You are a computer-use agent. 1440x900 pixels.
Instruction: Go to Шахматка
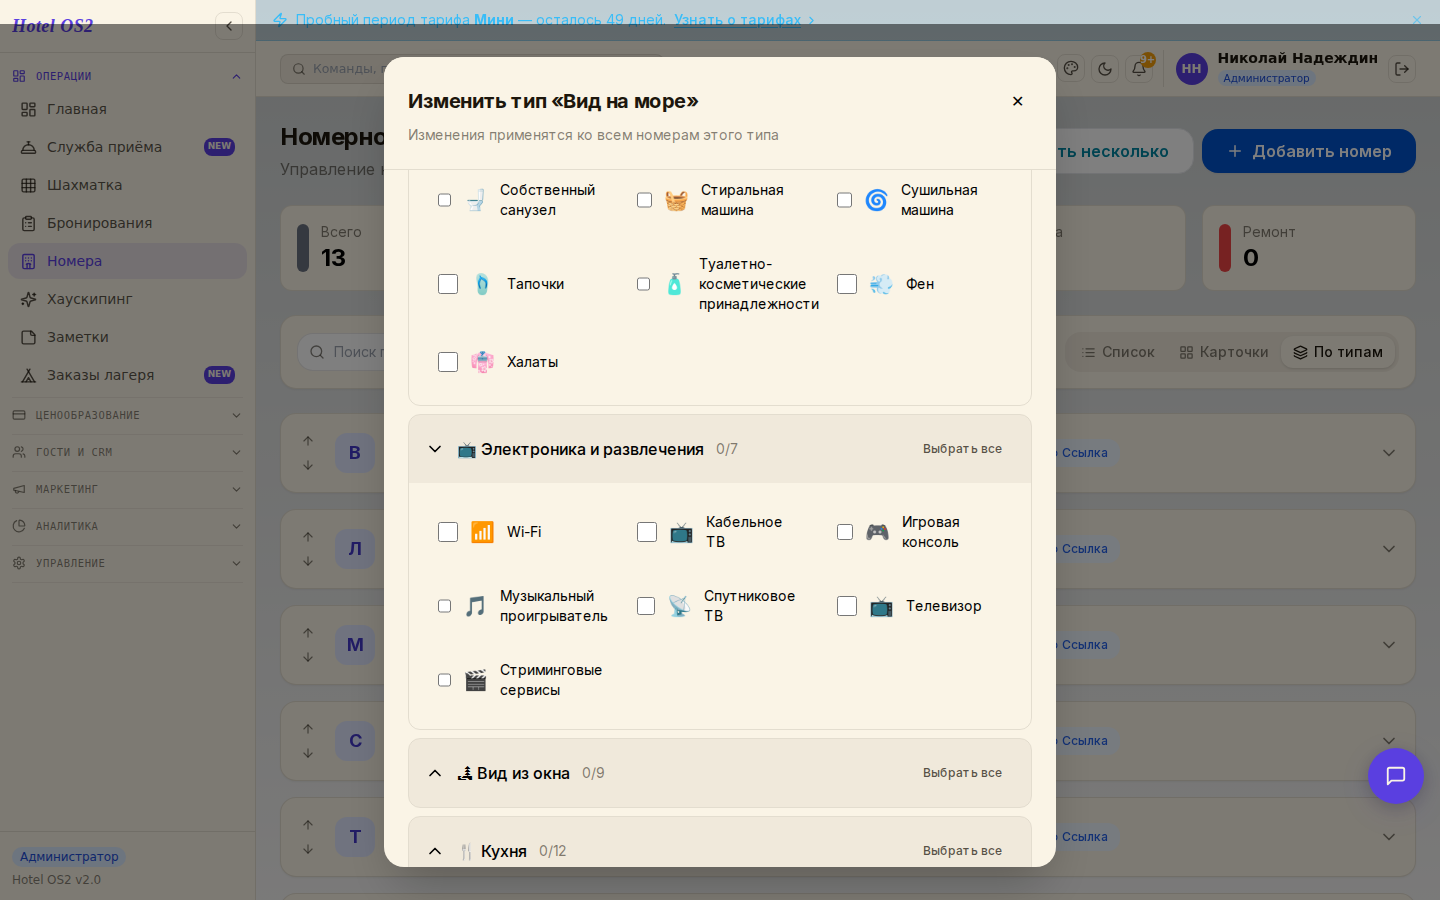[127, 185]
